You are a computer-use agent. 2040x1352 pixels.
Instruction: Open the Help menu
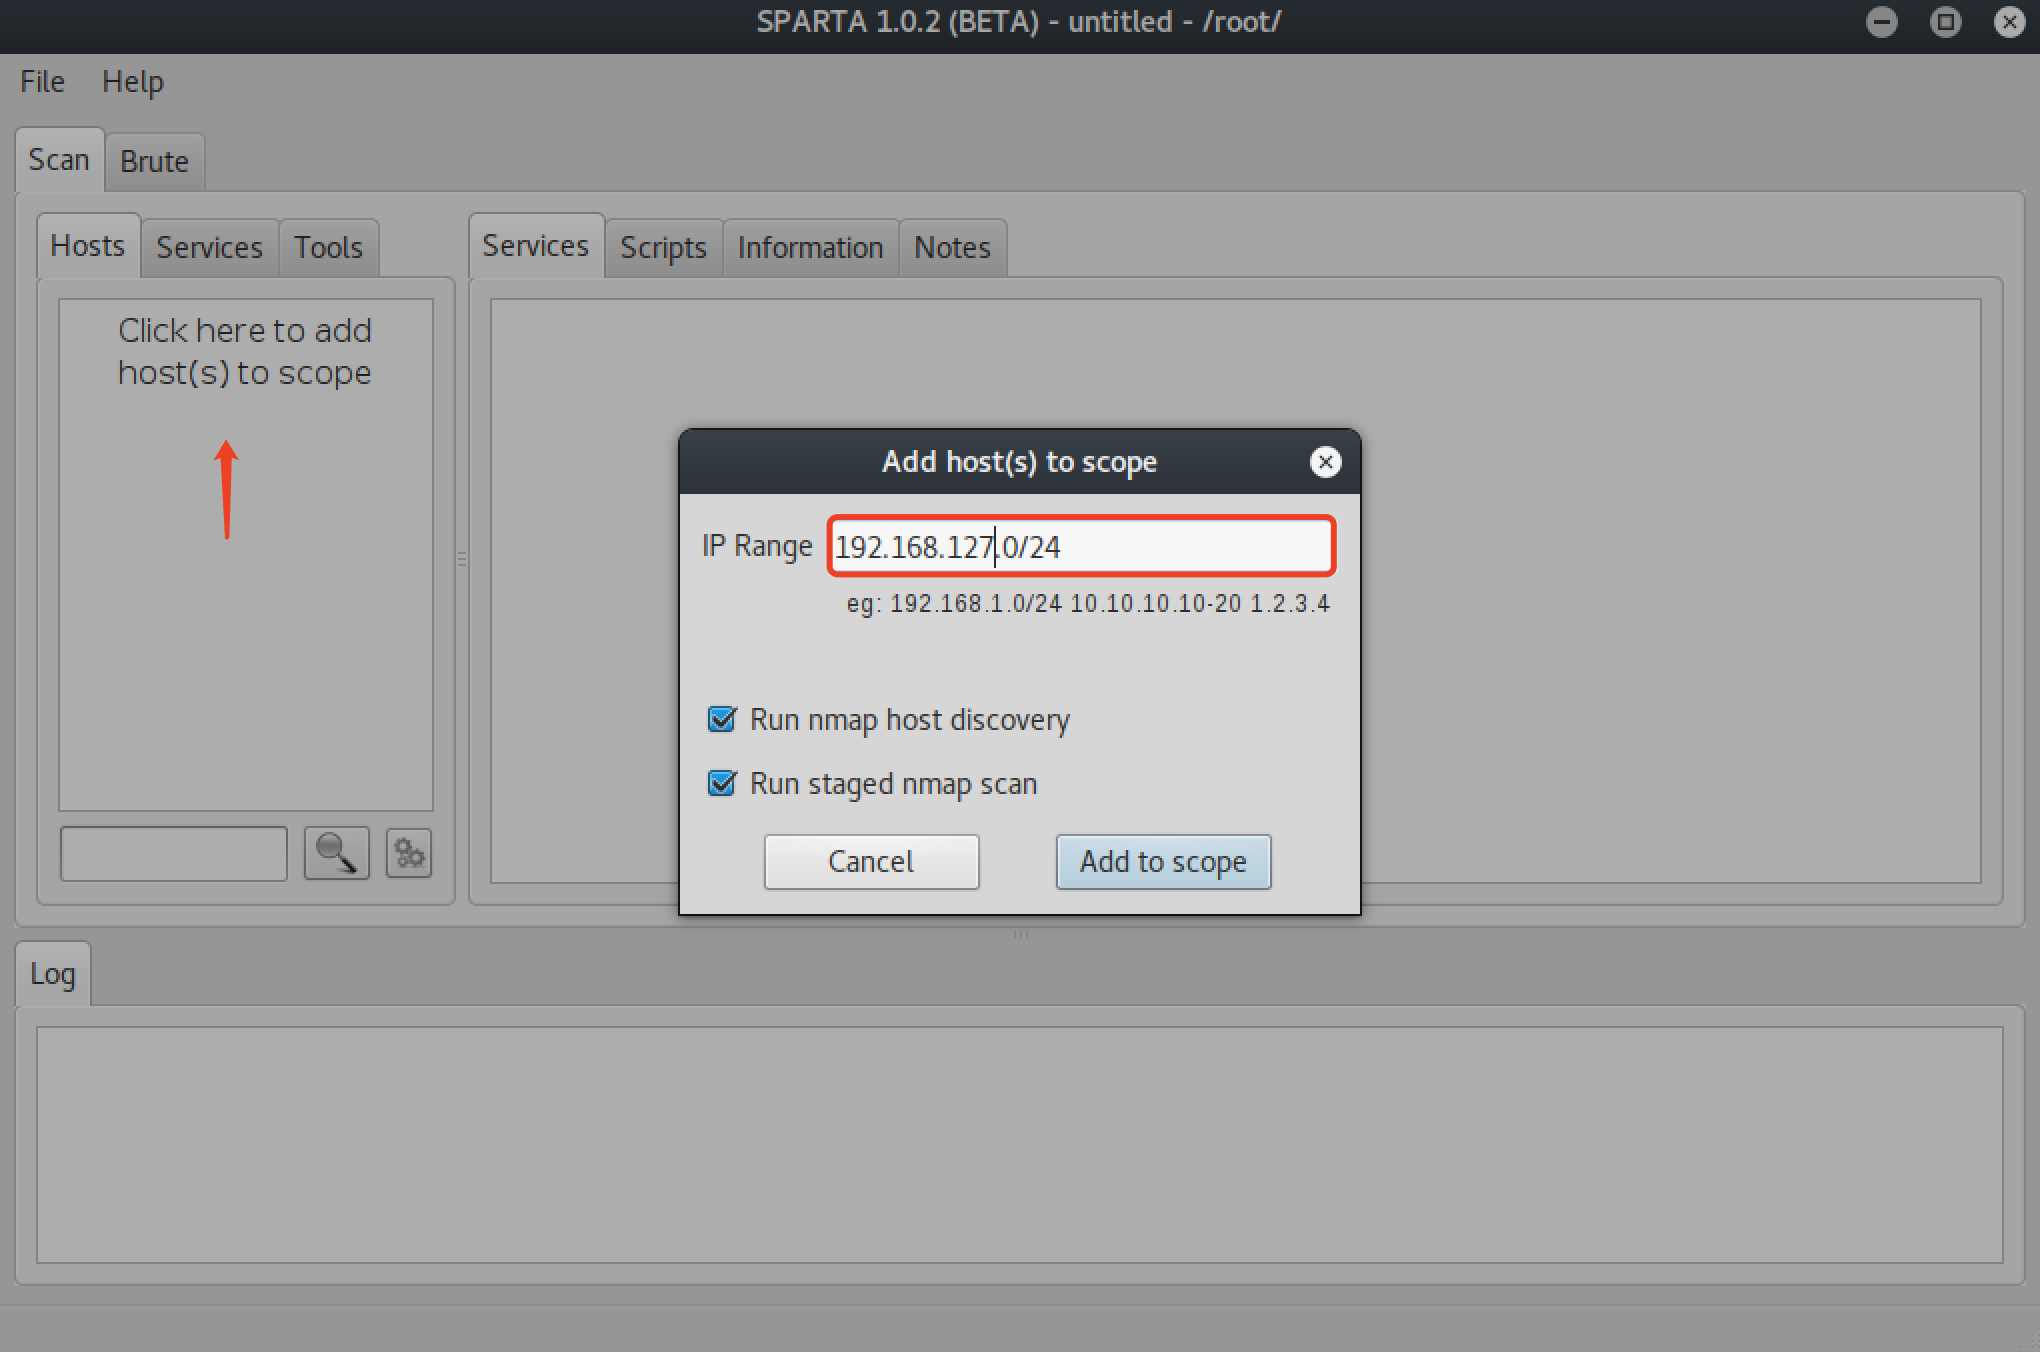[132, 82]
